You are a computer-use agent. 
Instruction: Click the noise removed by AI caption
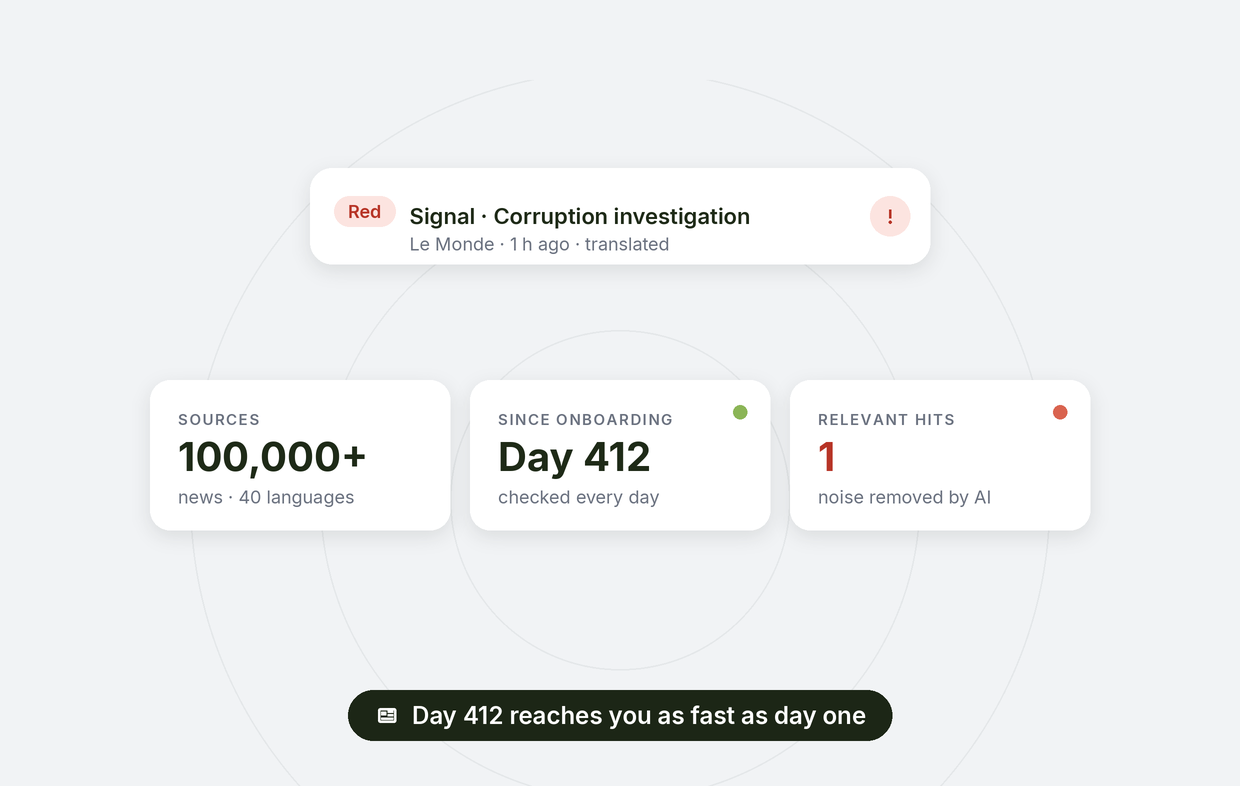[x=904, y=497]
